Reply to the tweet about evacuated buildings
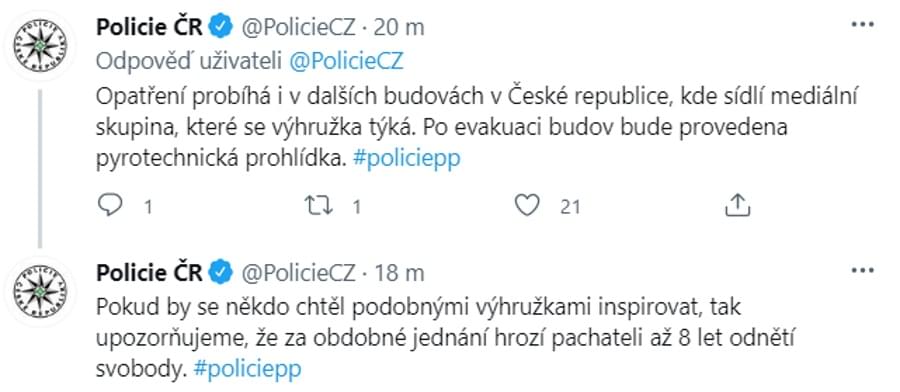900x392 pixels. (x=110, y=205)
